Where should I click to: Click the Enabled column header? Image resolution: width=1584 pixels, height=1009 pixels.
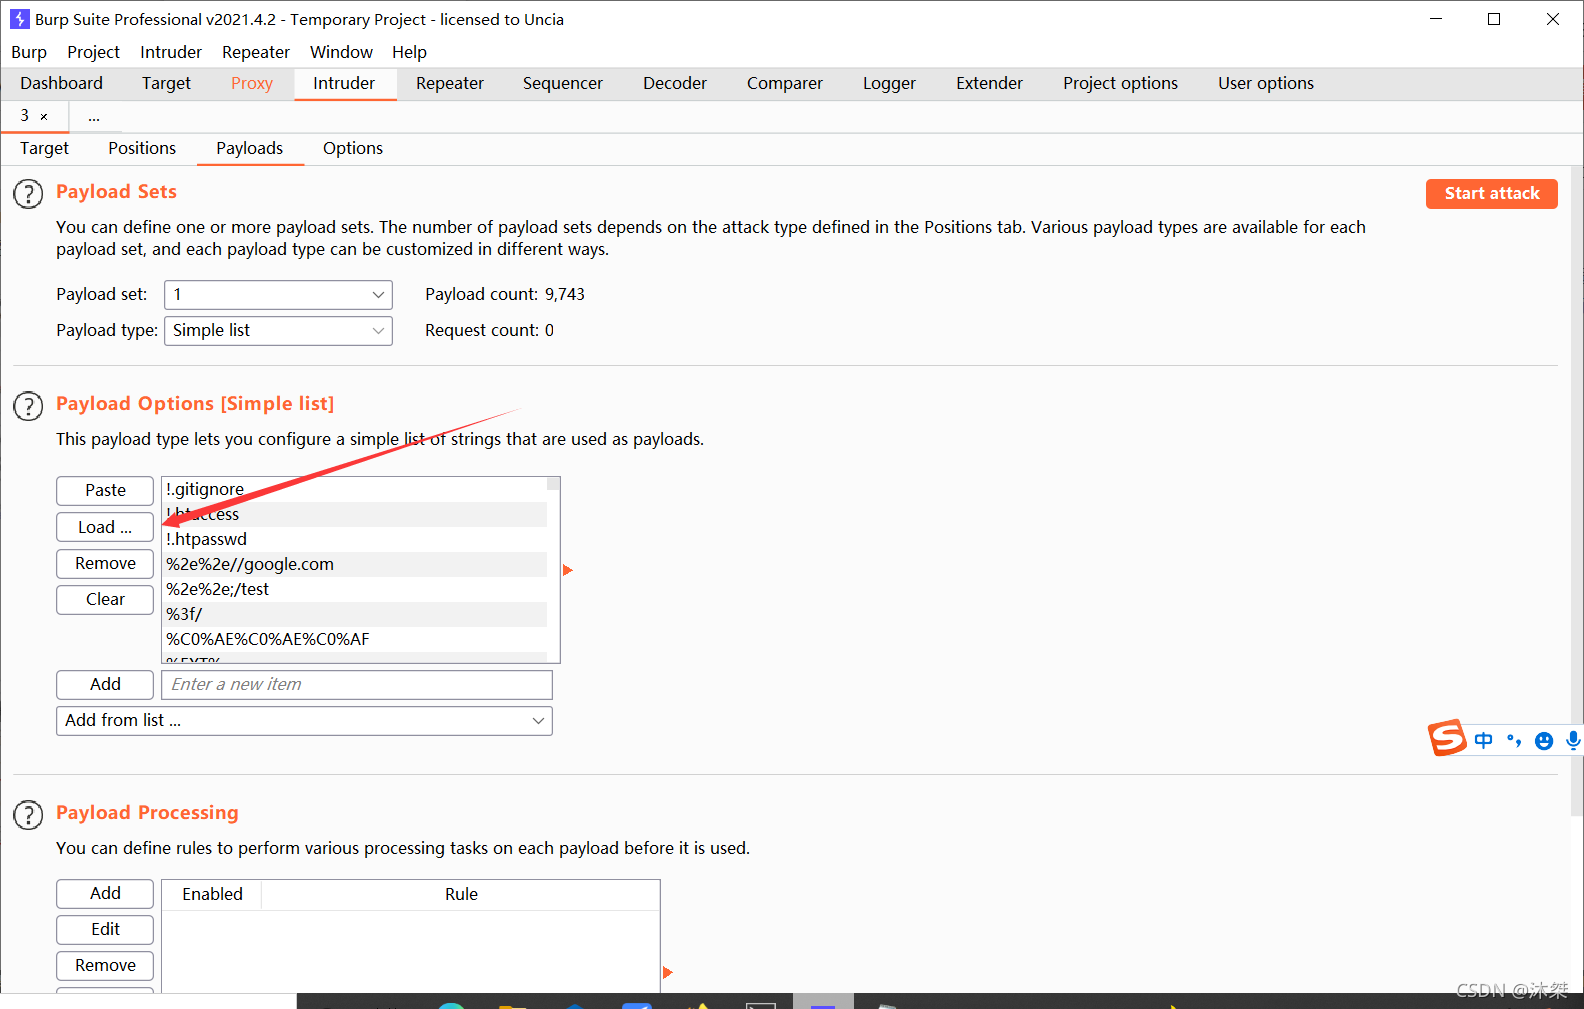[x=212, y=895]
